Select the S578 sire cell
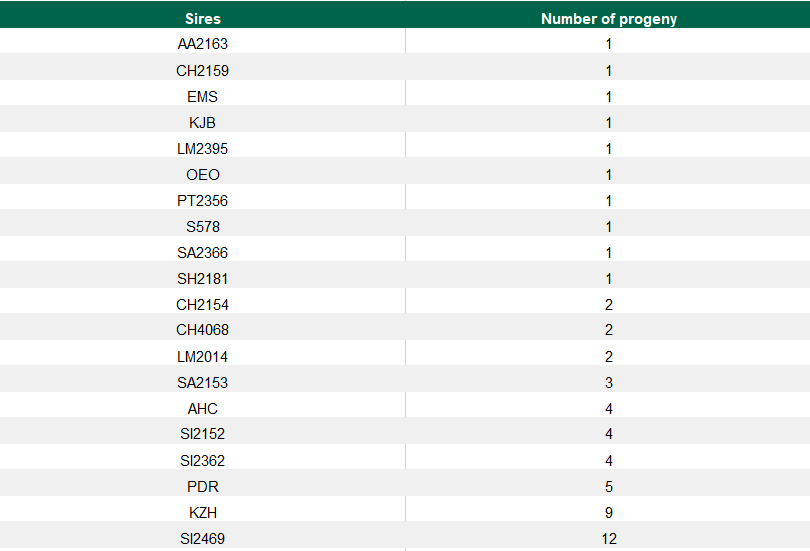 (x=203, y=227)
